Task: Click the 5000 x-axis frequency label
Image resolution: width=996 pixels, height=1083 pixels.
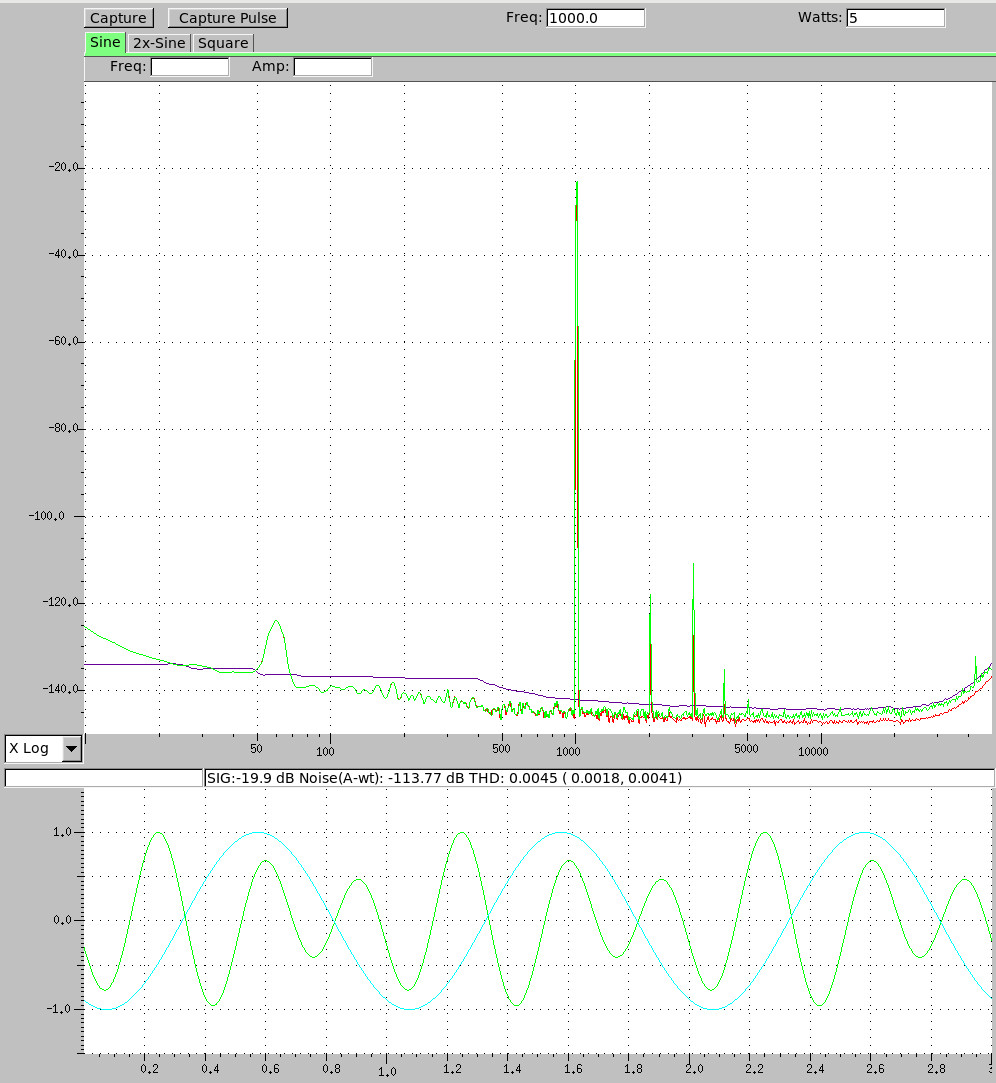Action: tap(746, 749)
